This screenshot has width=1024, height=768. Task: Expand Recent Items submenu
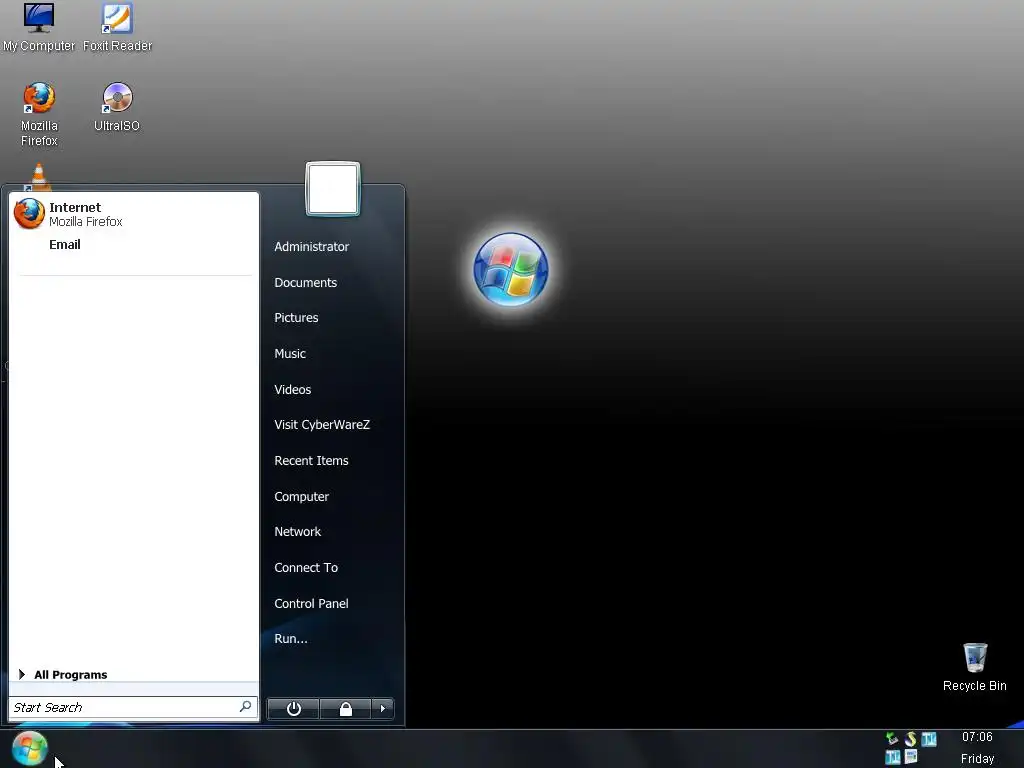312,461
